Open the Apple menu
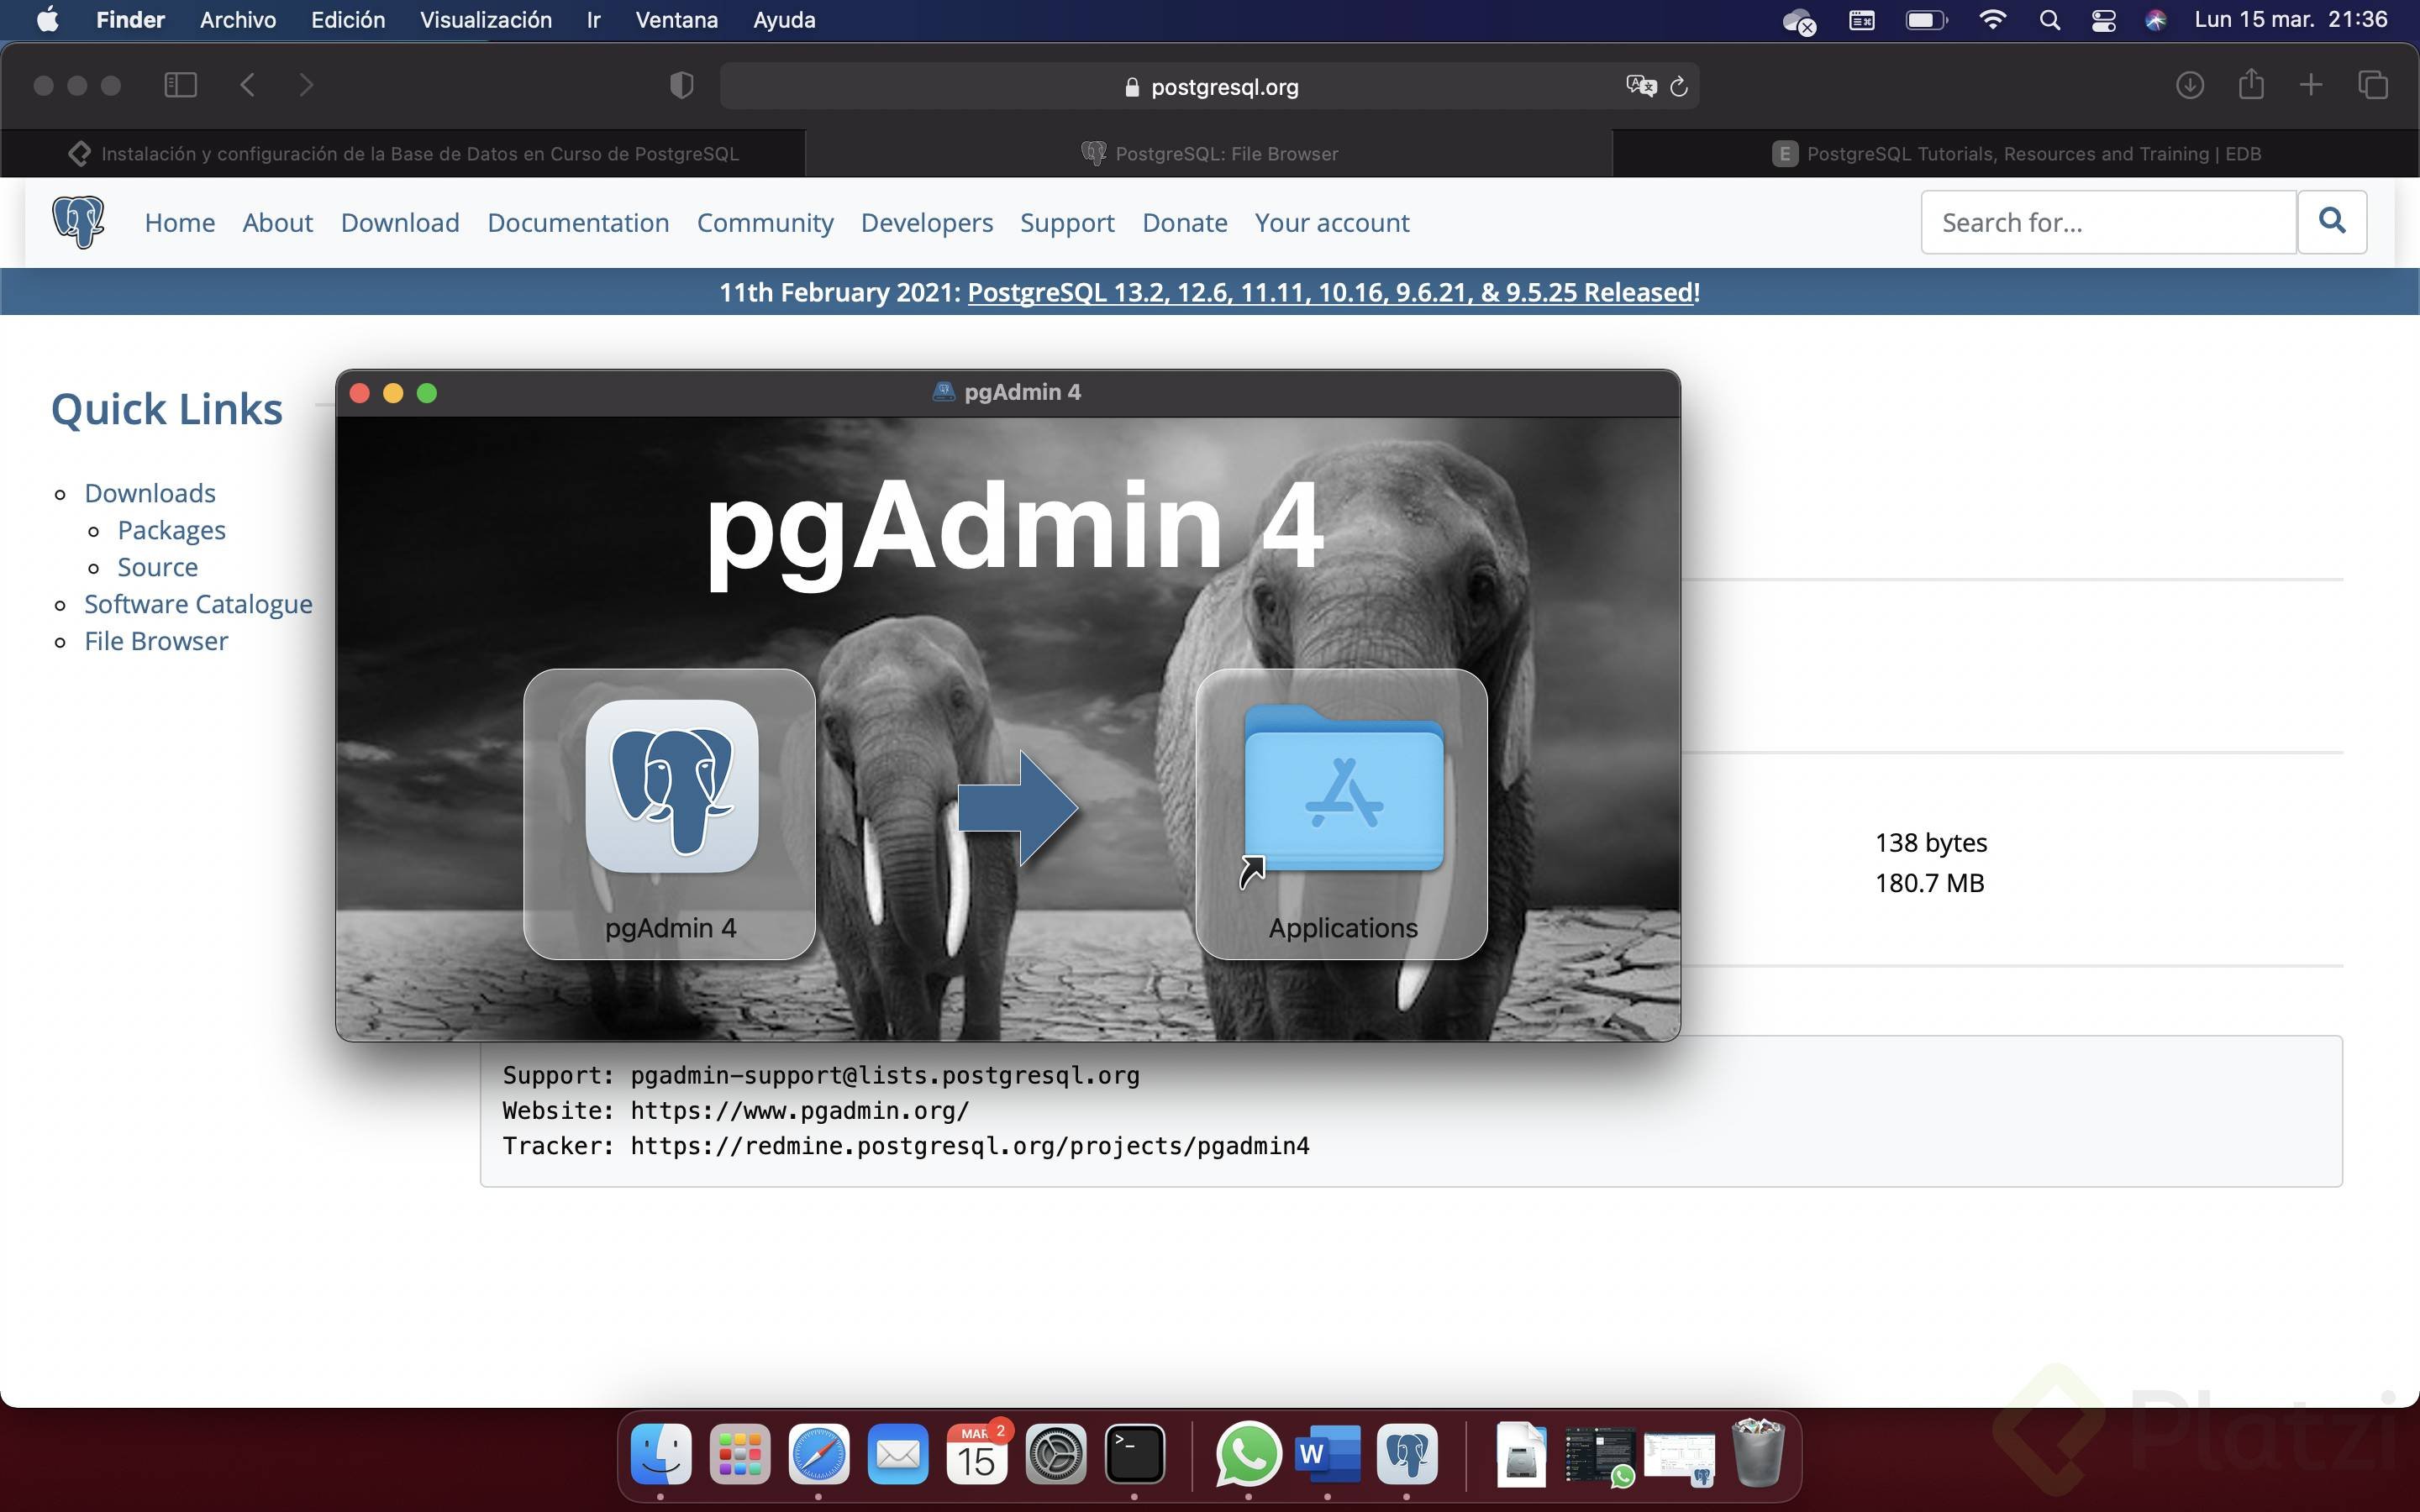 click(x=47, y=20)
